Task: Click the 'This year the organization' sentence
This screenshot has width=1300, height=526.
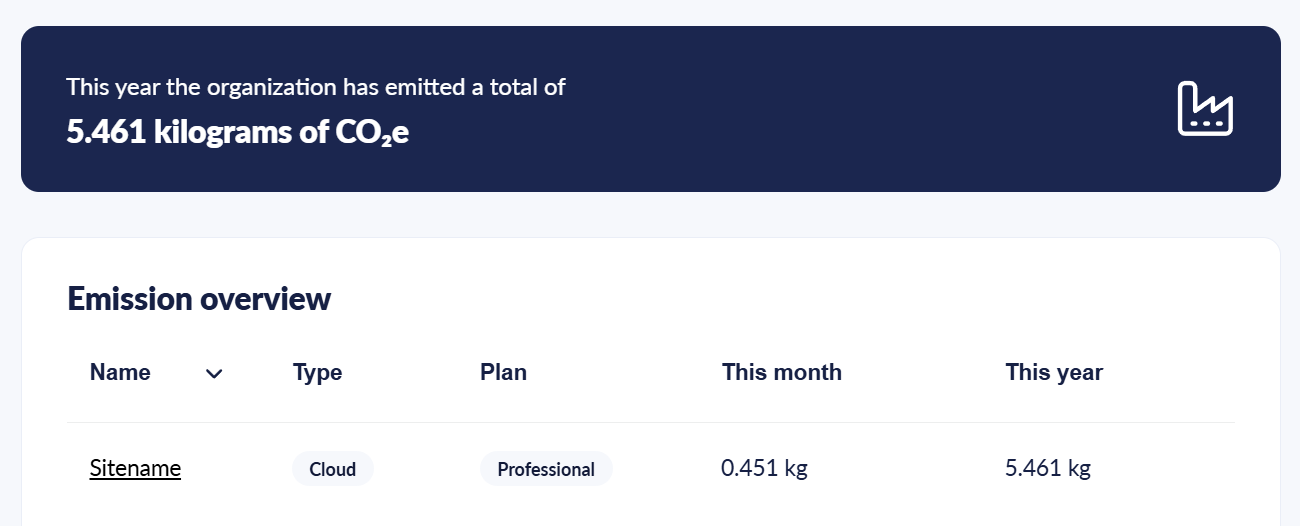Action: (x=316, y=87)
